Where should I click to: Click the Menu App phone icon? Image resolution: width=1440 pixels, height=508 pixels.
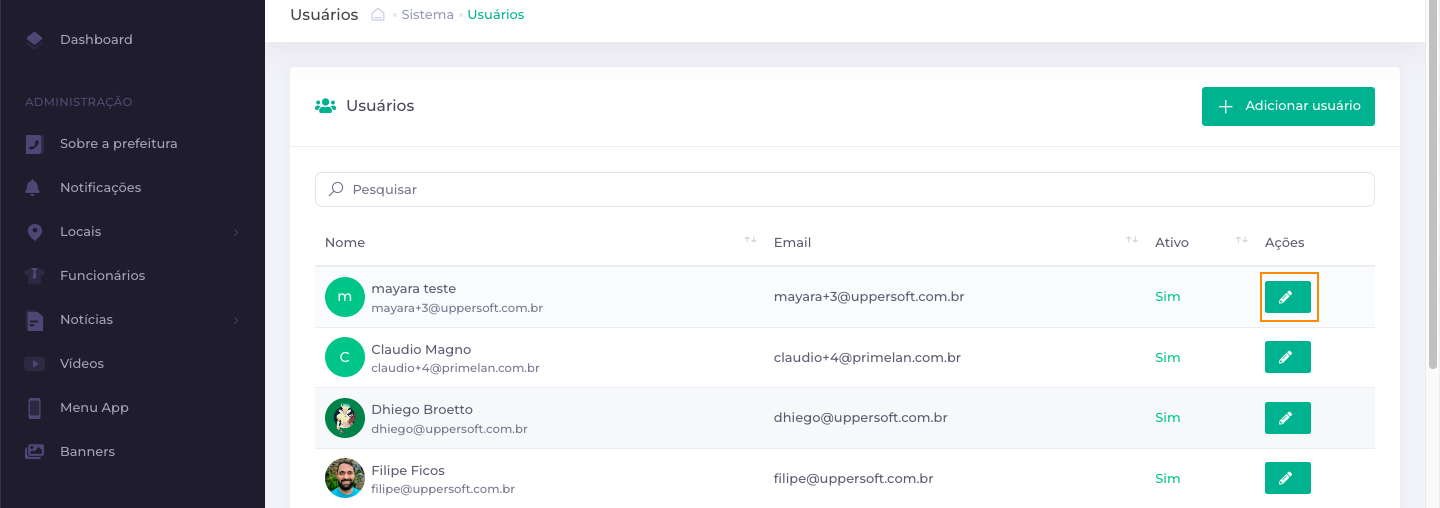click(34, 408)
